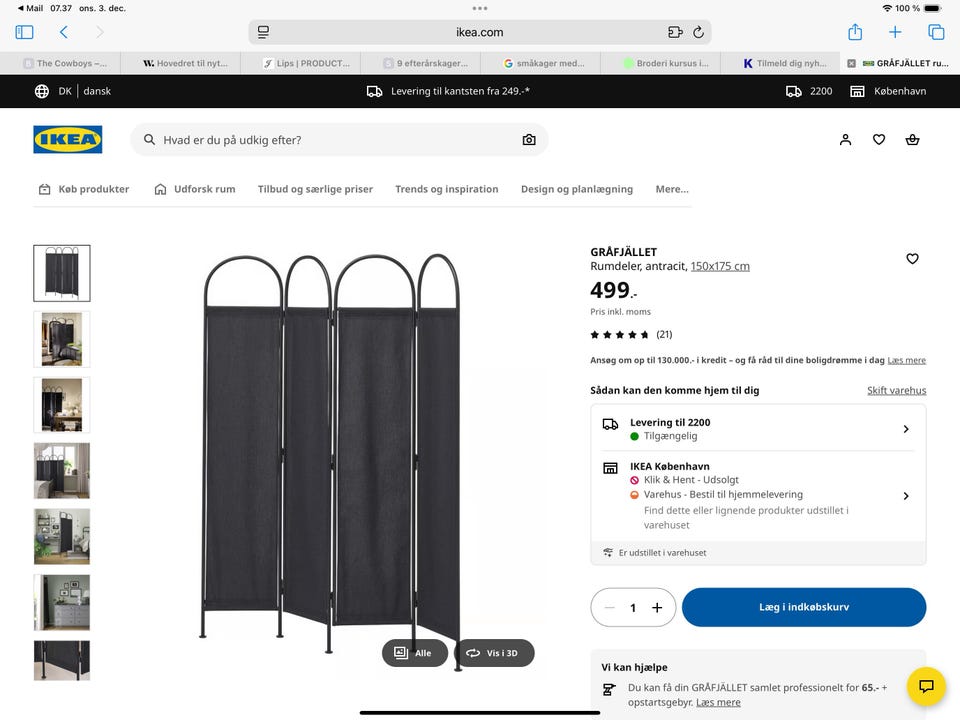Increase quantity with the plus button
The image size is (960, 720).
tap(657, 607)
